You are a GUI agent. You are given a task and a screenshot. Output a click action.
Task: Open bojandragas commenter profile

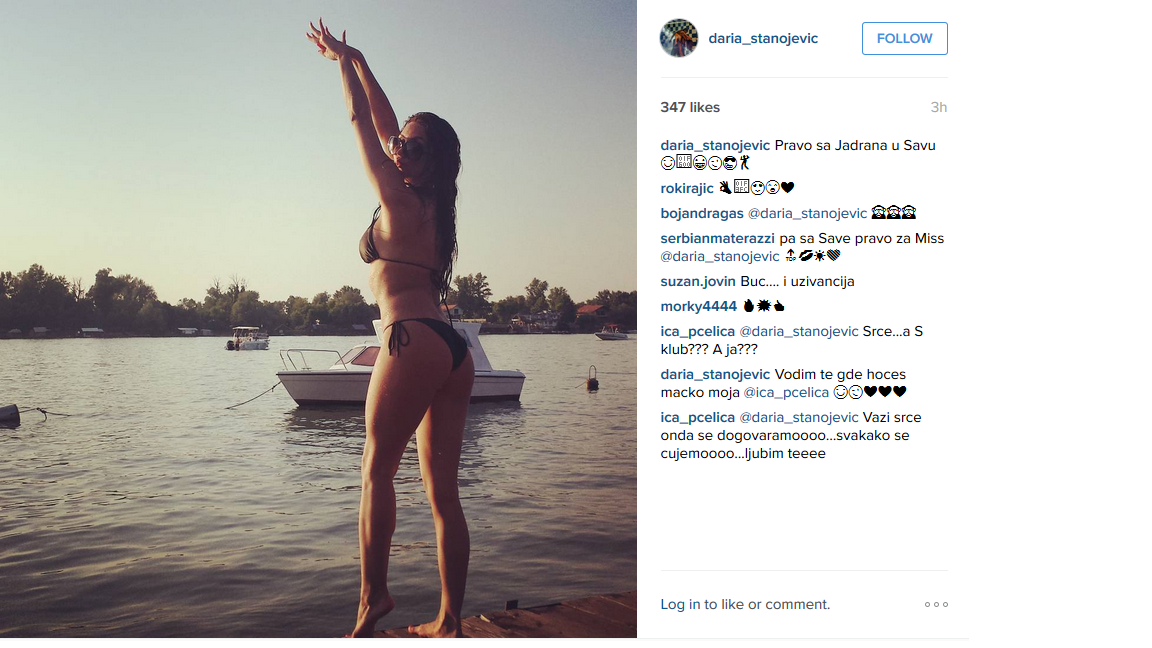(x=702, y=213)
